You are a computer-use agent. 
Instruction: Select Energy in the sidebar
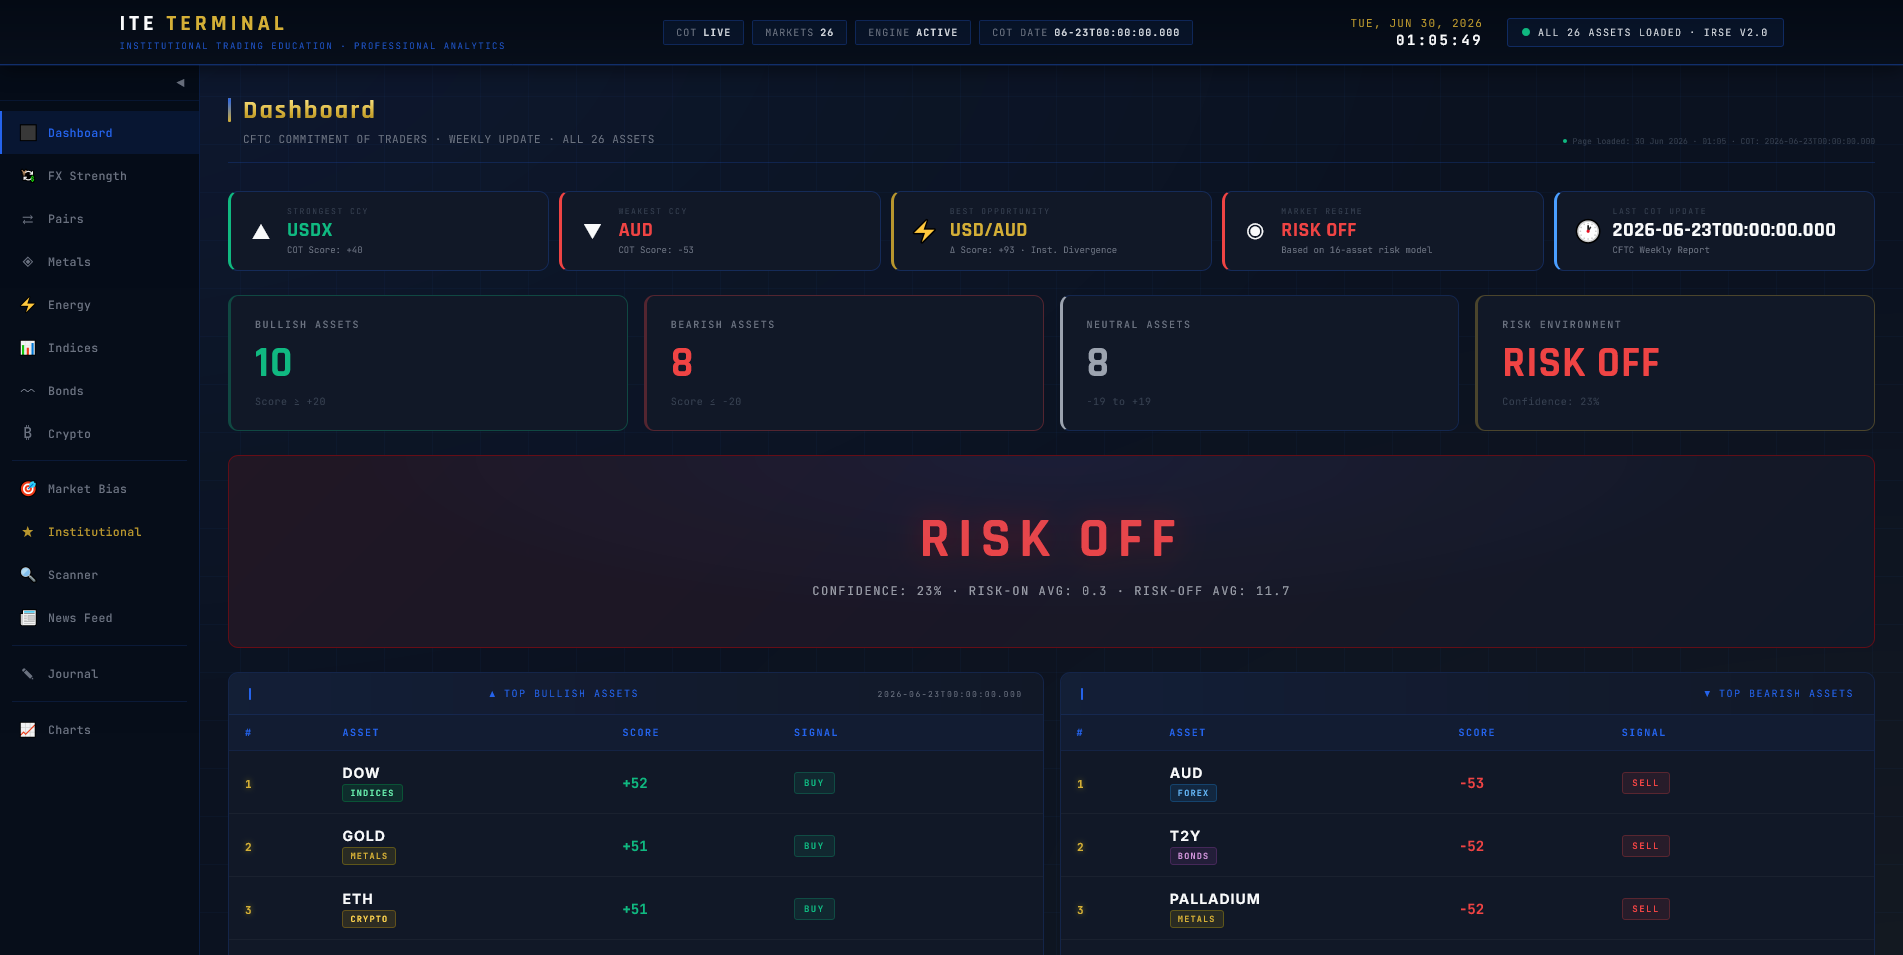pos(100,305)
